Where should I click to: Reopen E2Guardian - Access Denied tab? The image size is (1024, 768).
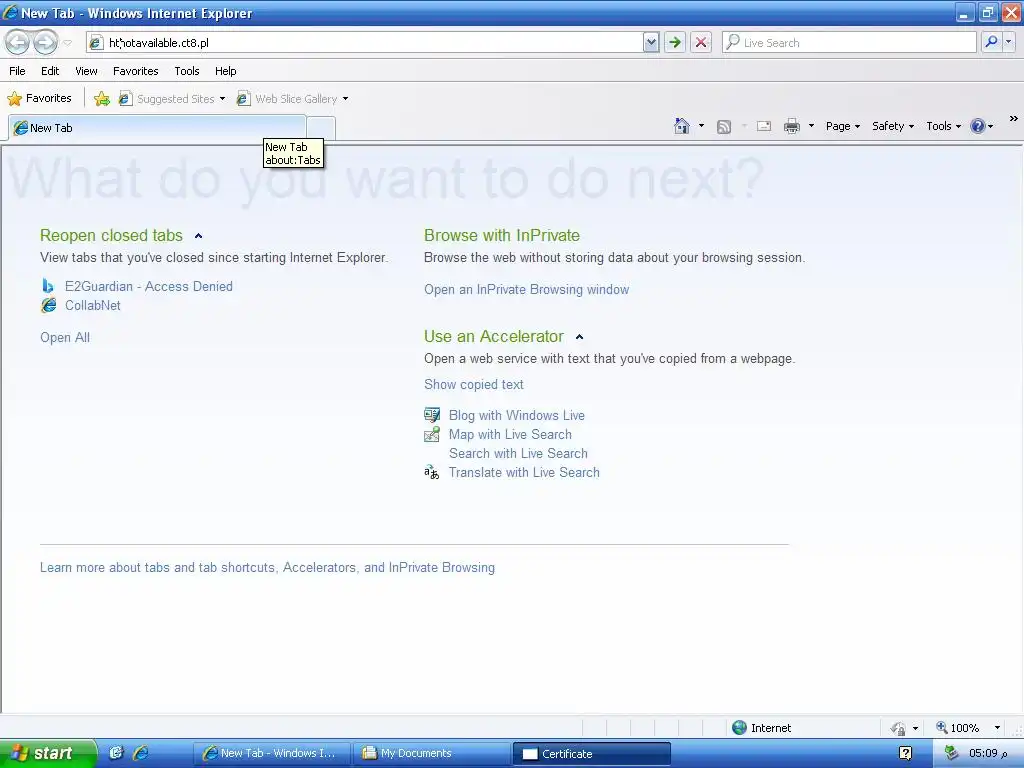pyautogui.click(x=149, y=286)
